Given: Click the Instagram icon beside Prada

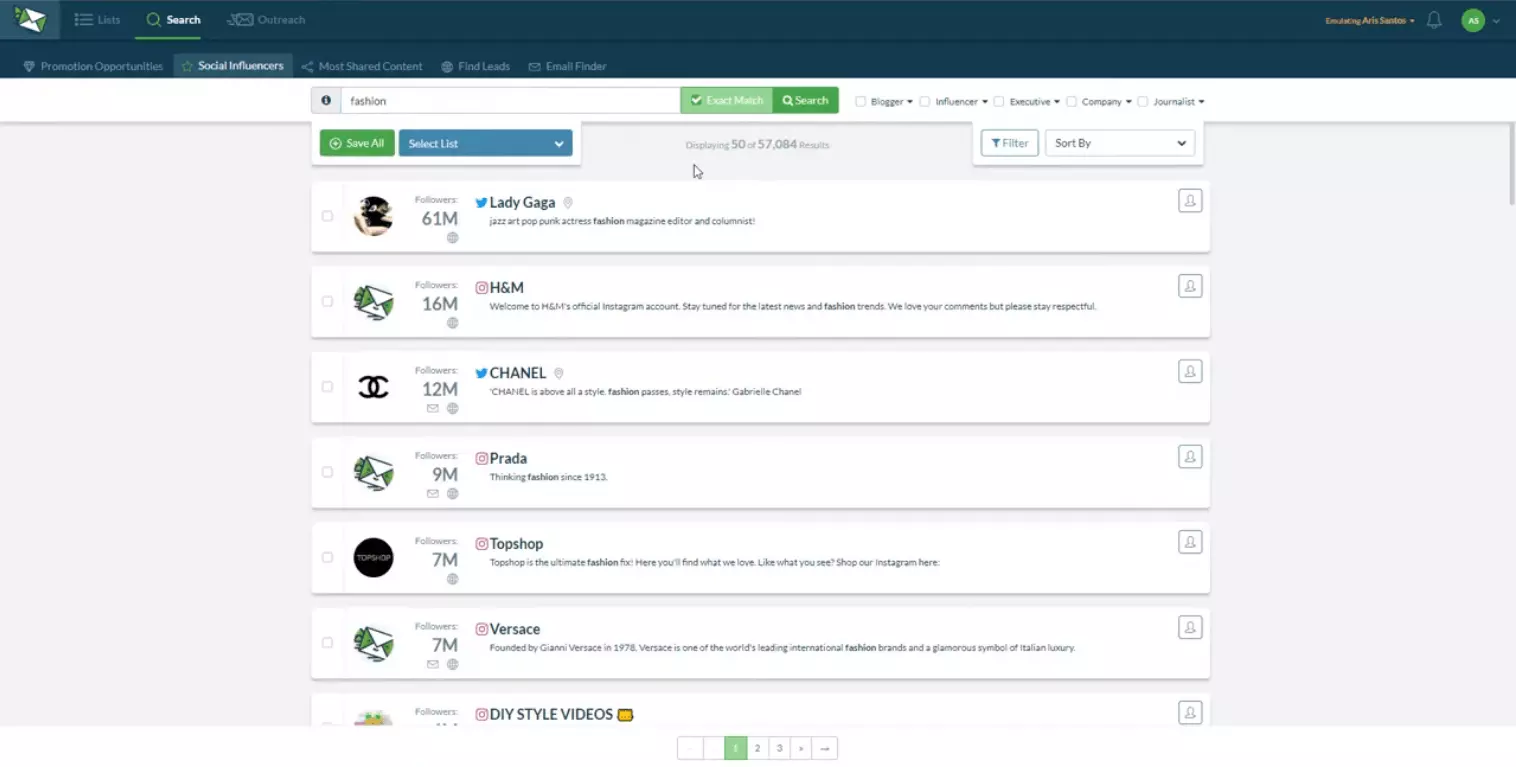Looking at the screenshot, I should 481,459.
